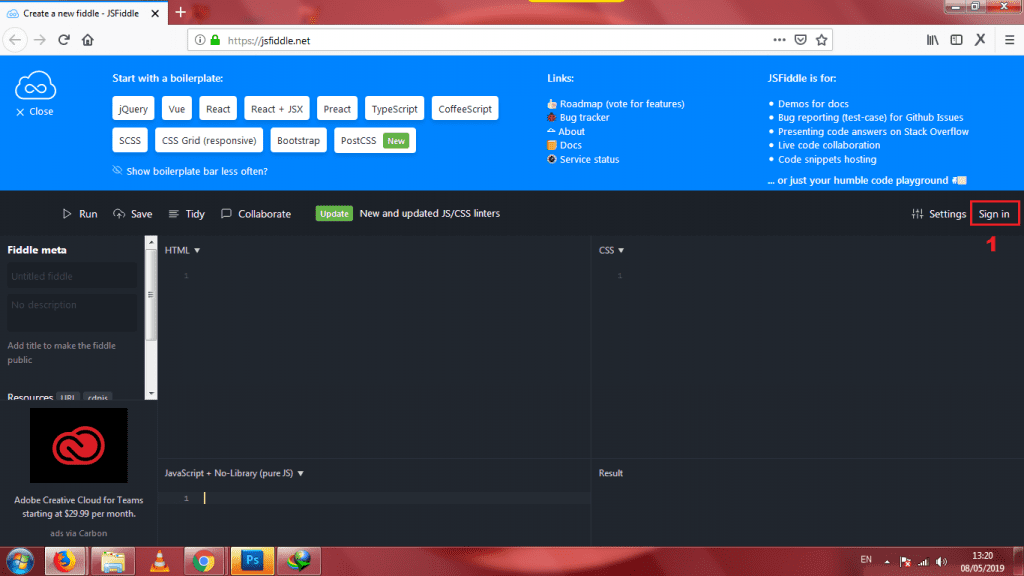Click the green padlock icon

tap(215, 40)
